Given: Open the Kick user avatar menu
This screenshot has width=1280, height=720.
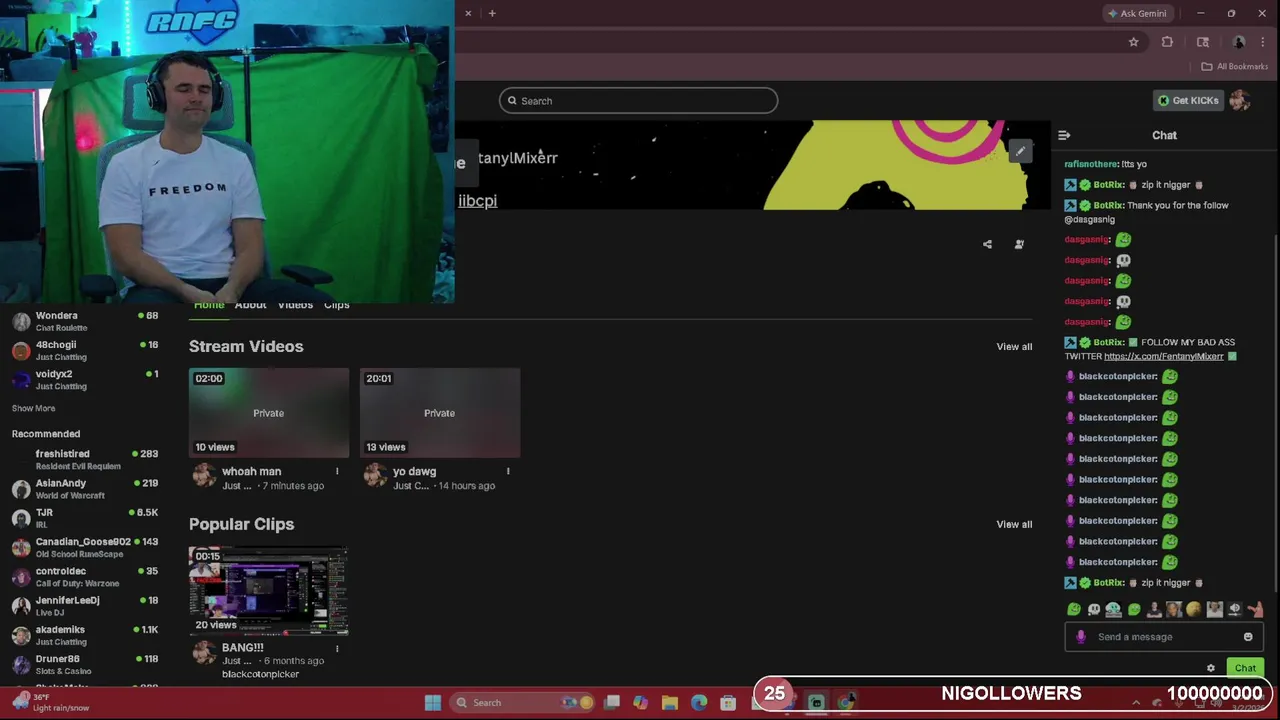Looking at the screenshot, I should tap(1240, 100).
